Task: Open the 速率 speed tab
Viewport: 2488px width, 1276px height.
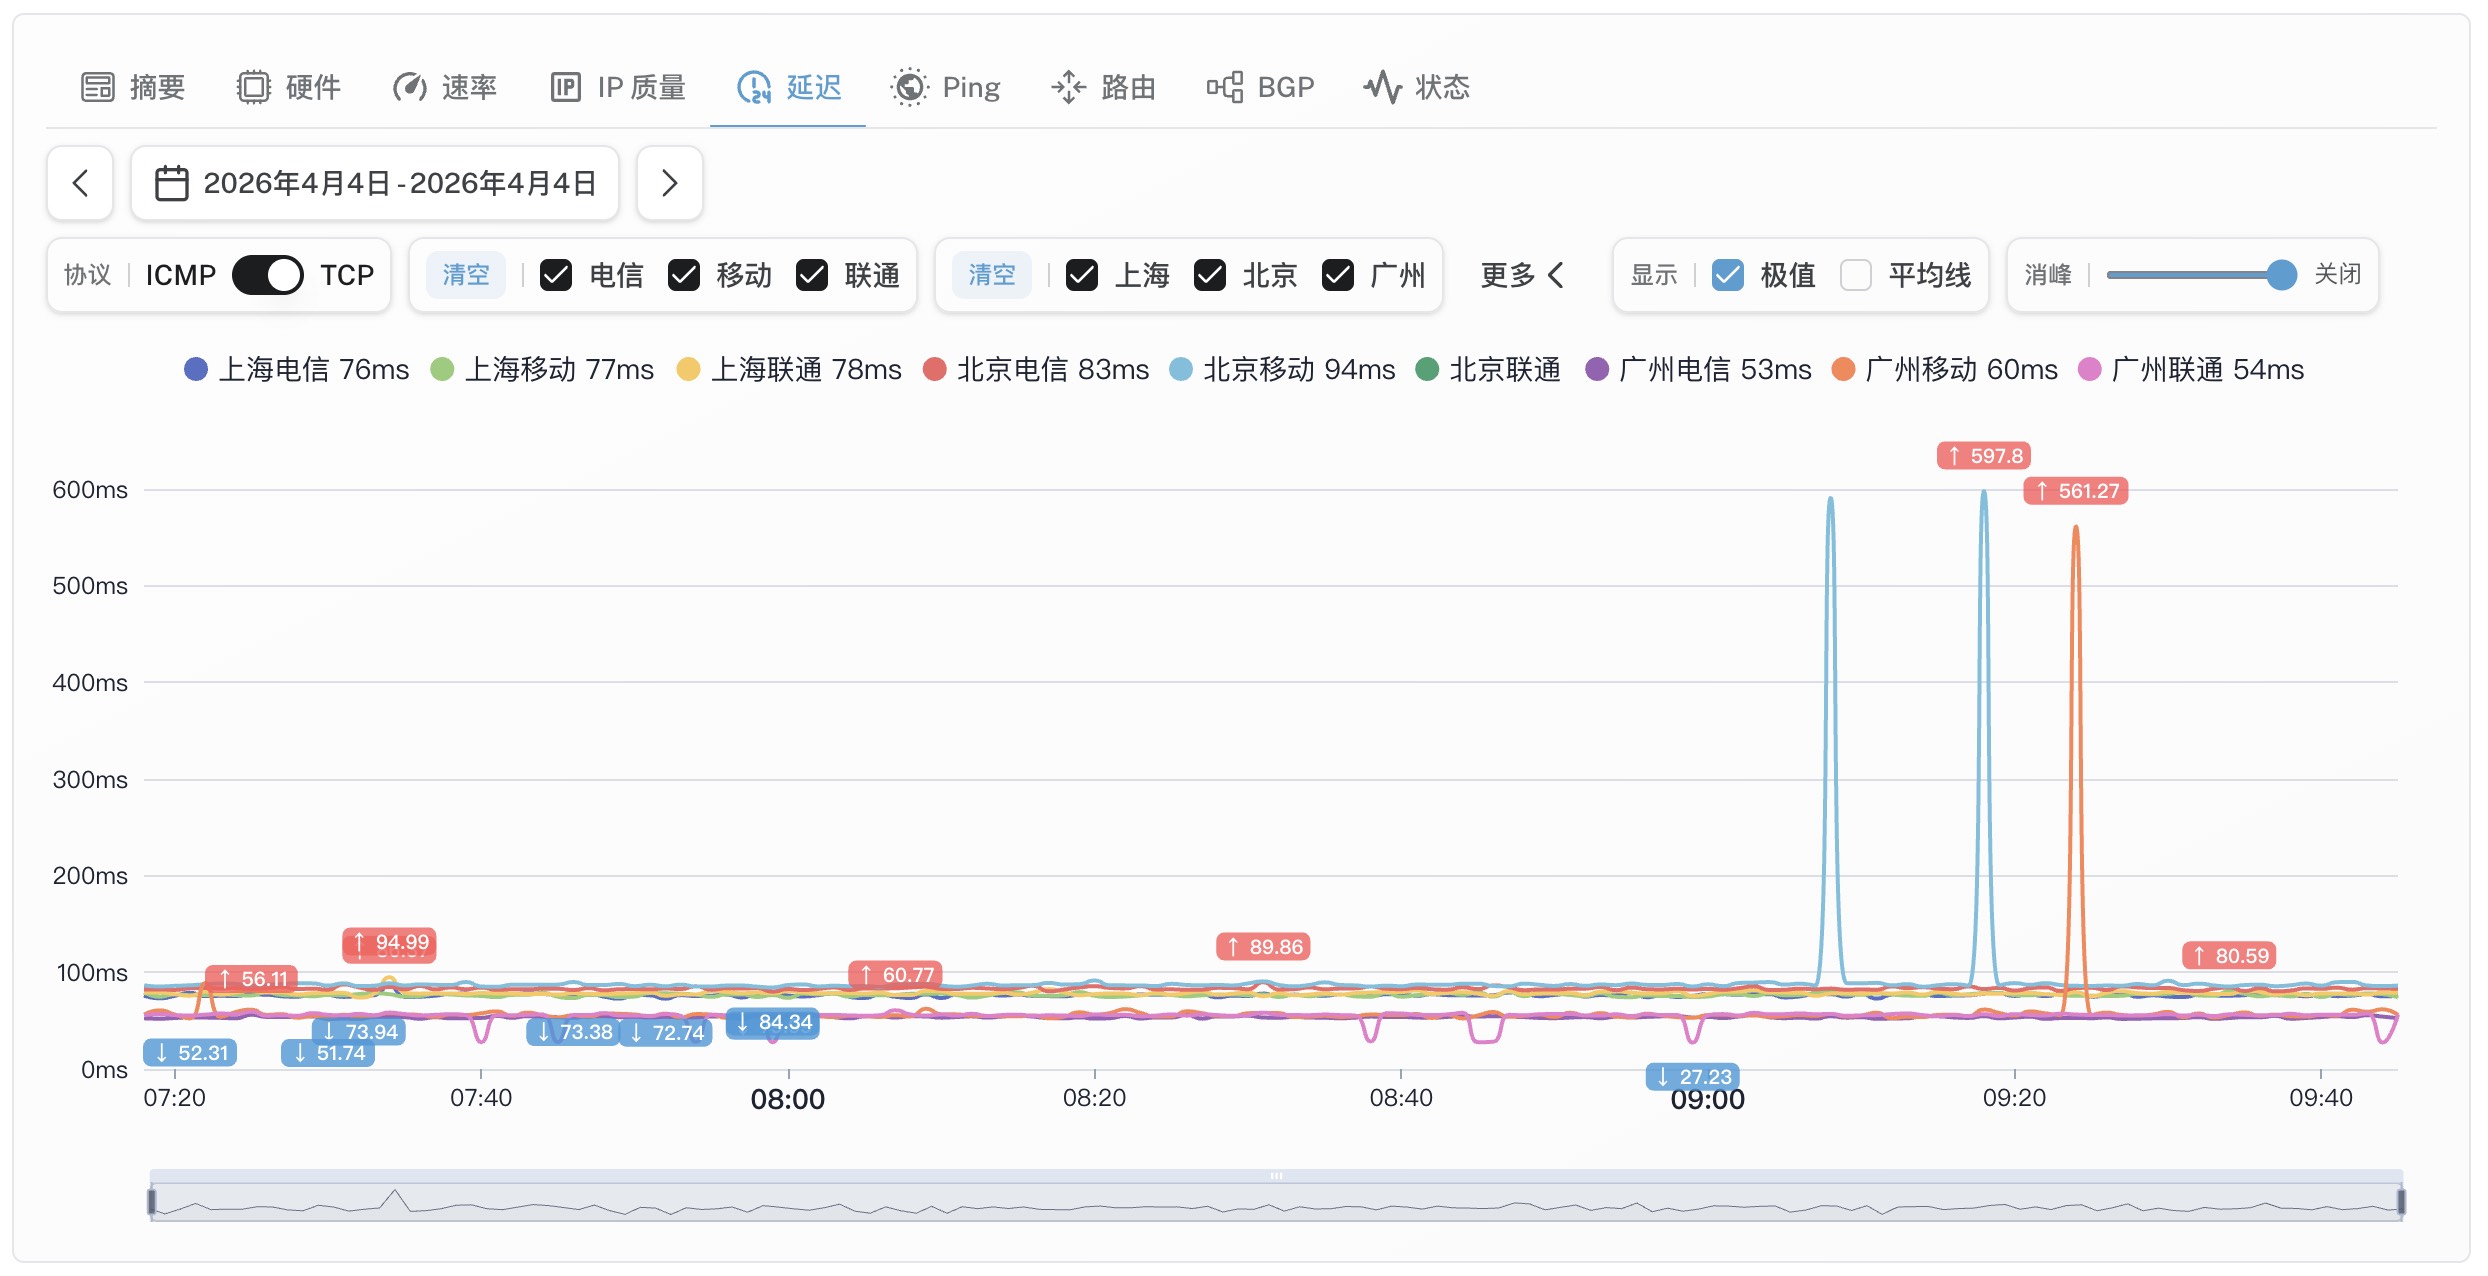Action: click(445, 88)
